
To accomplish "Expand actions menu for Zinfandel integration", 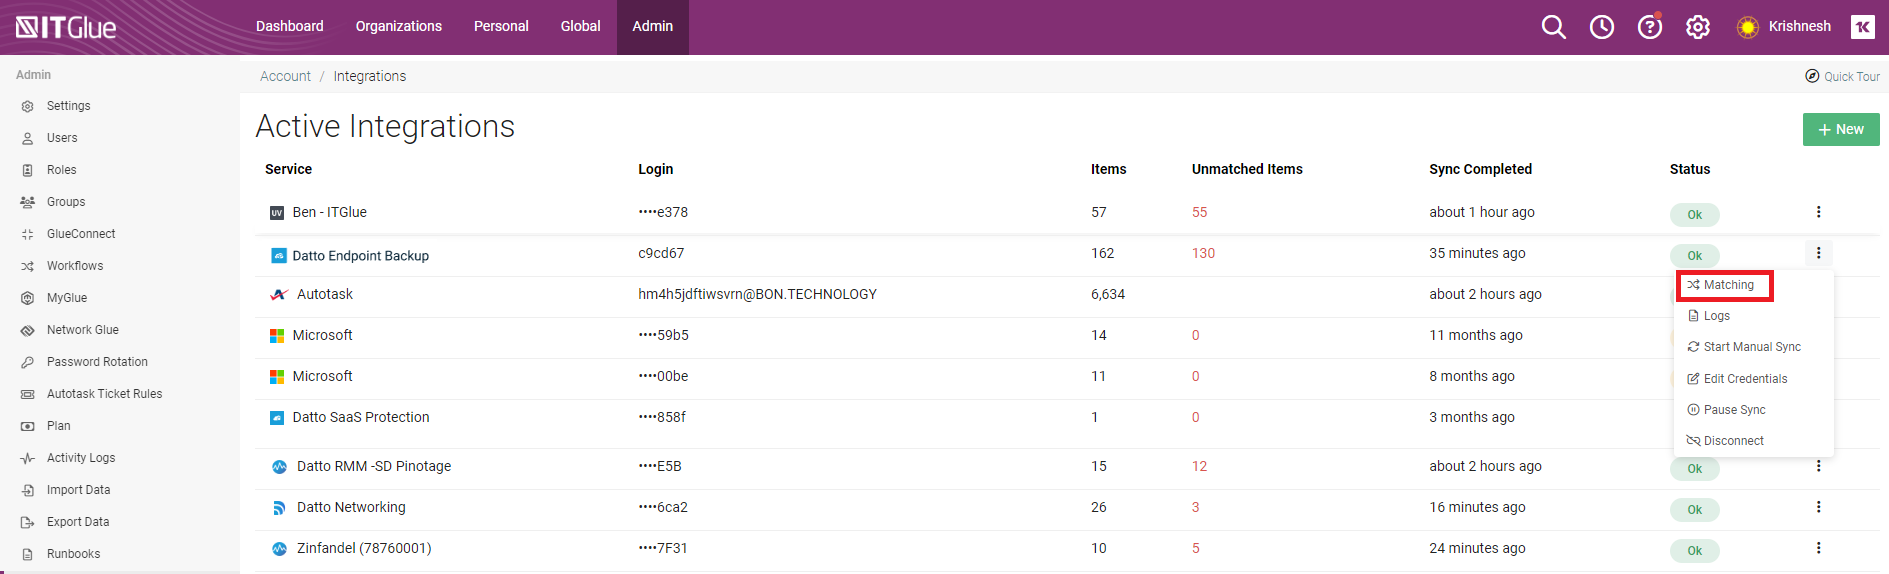I will pos(1818,548).
